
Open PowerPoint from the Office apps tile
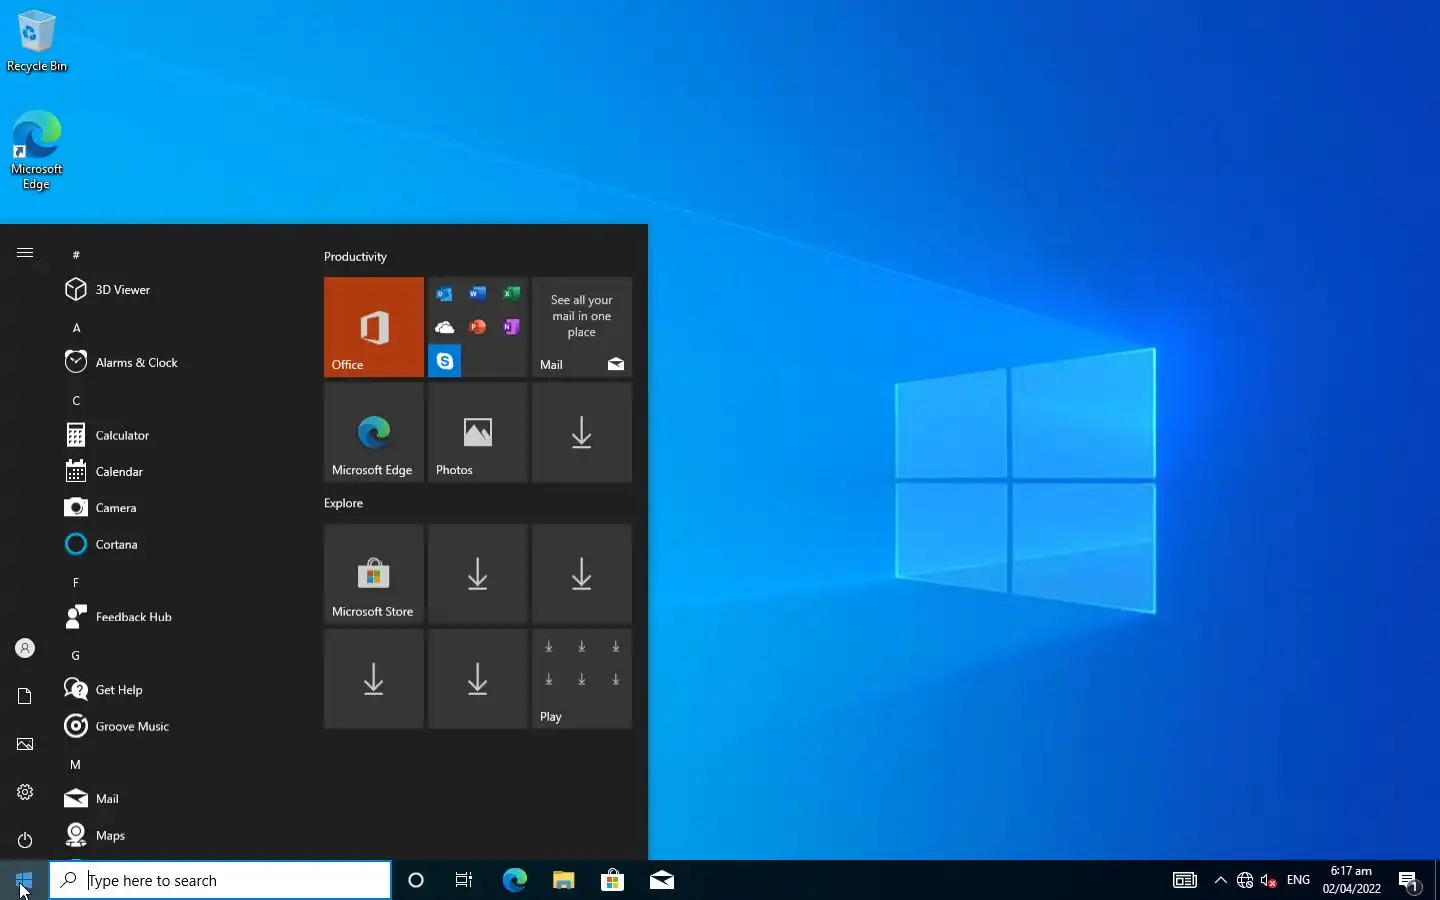click(x=478, y=327)
